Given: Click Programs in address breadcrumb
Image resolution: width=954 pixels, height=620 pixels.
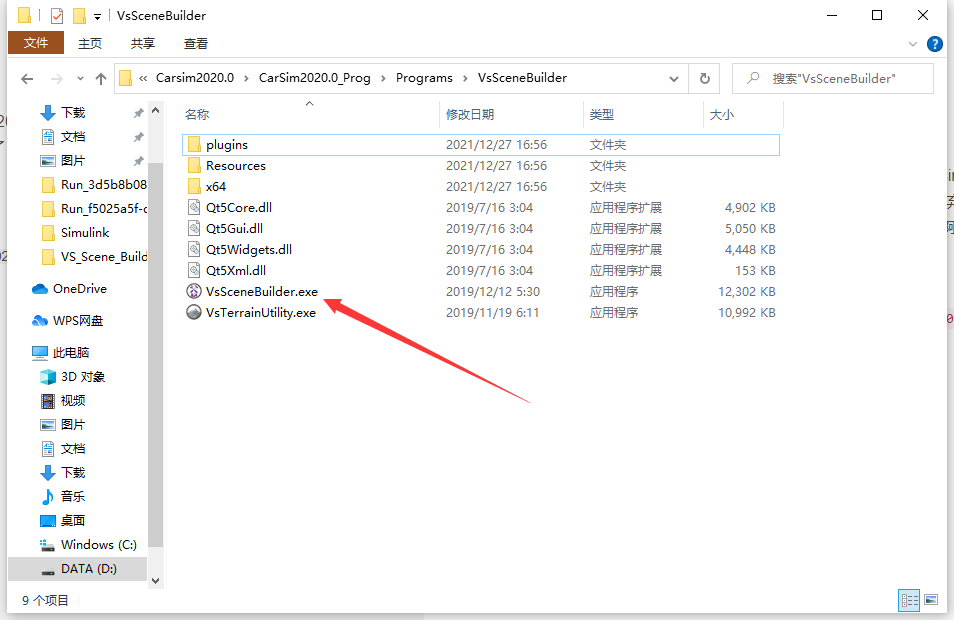Looking at the screenshot, I should coord(424,78).
